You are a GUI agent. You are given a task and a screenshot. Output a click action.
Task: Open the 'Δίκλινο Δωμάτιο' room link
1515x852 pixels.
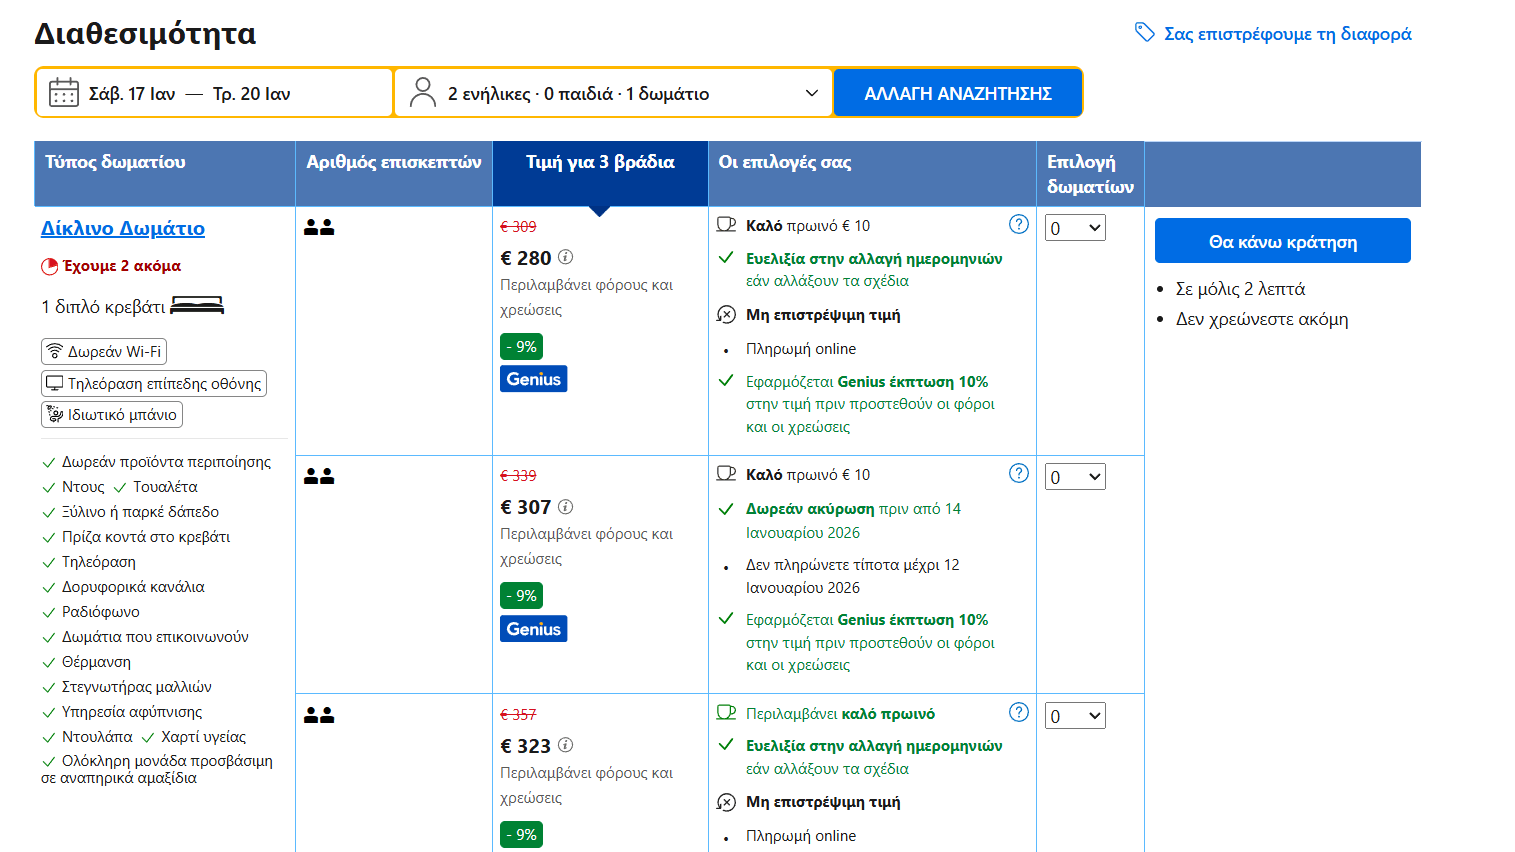123,228
